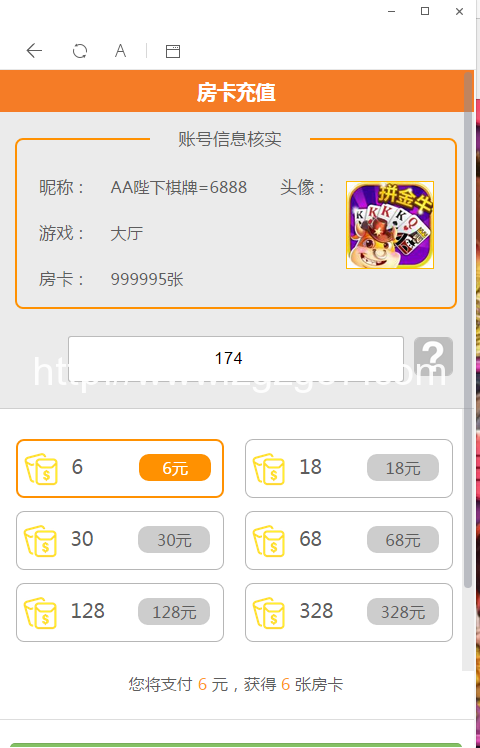Click the 18元 price button

click(x=403, y=468)
